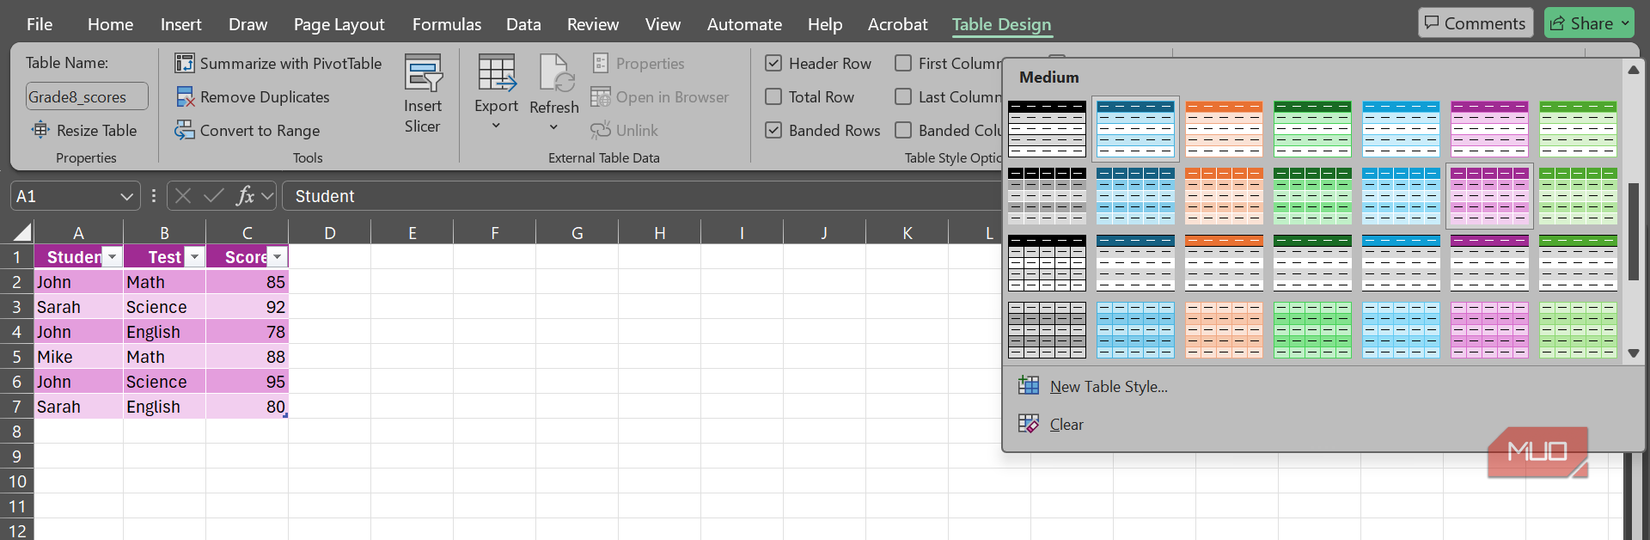Viewport: 1650px width, 540px height.
Task: Click the Convert to Range icon
Action: tap(184, 130)
